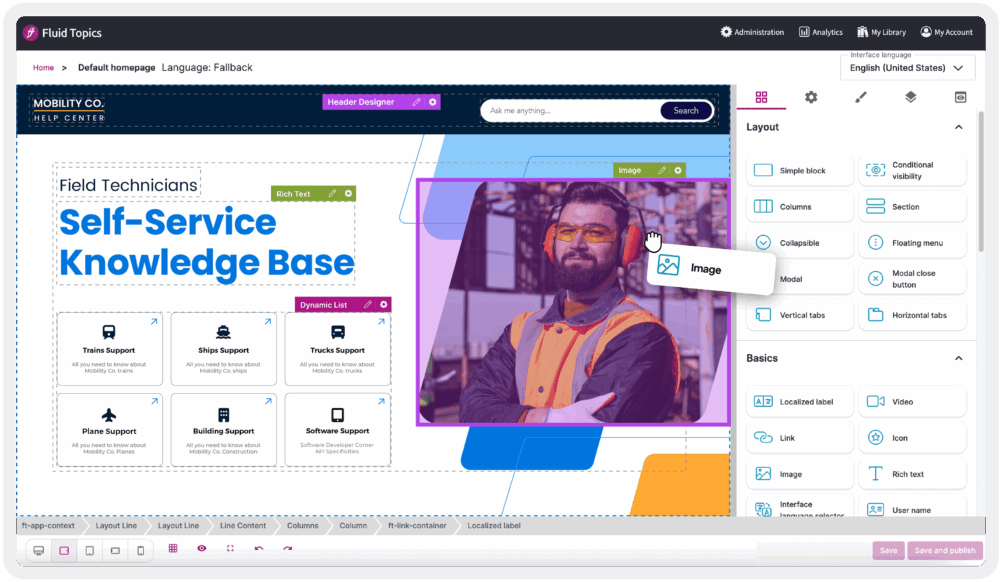Switch to desktop preview mode

pyautogui.click(x=38, y=550)
